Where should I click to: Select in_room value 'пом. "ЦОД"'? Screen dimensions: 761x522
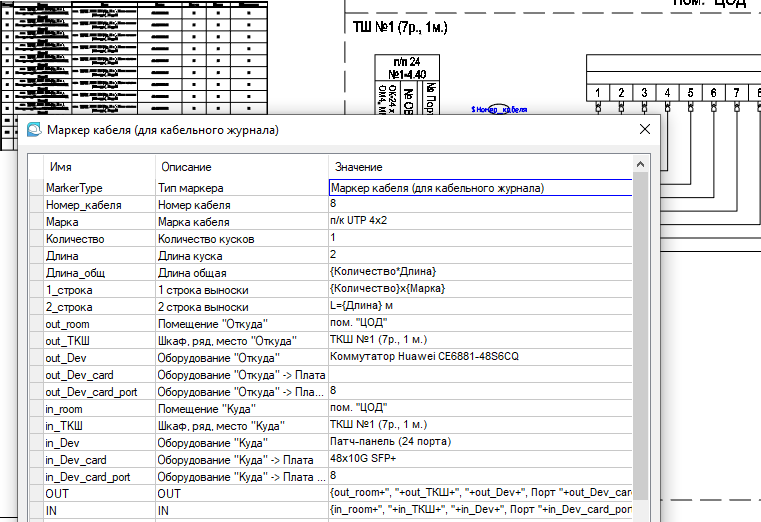point(480,408)
